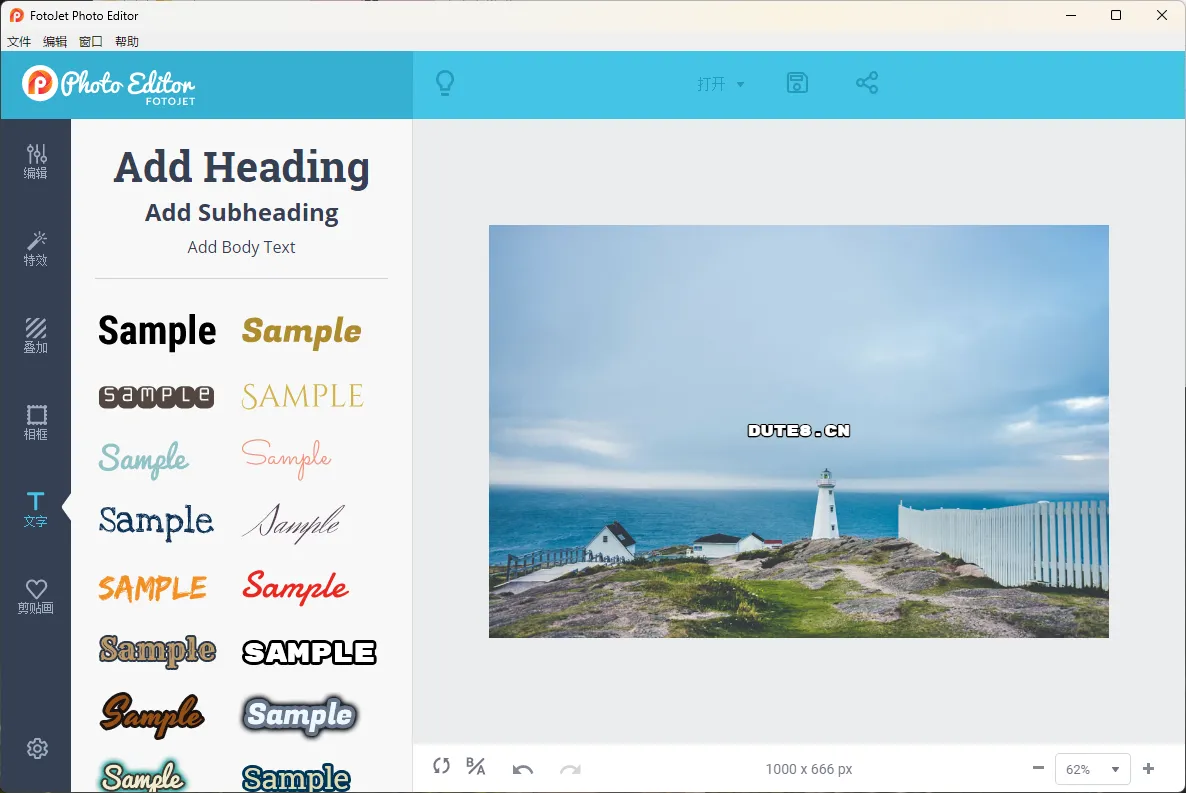Screen dimensions: 1186x793
Task: Open the 帮助 help menu
Action: (x=127, y=42)
